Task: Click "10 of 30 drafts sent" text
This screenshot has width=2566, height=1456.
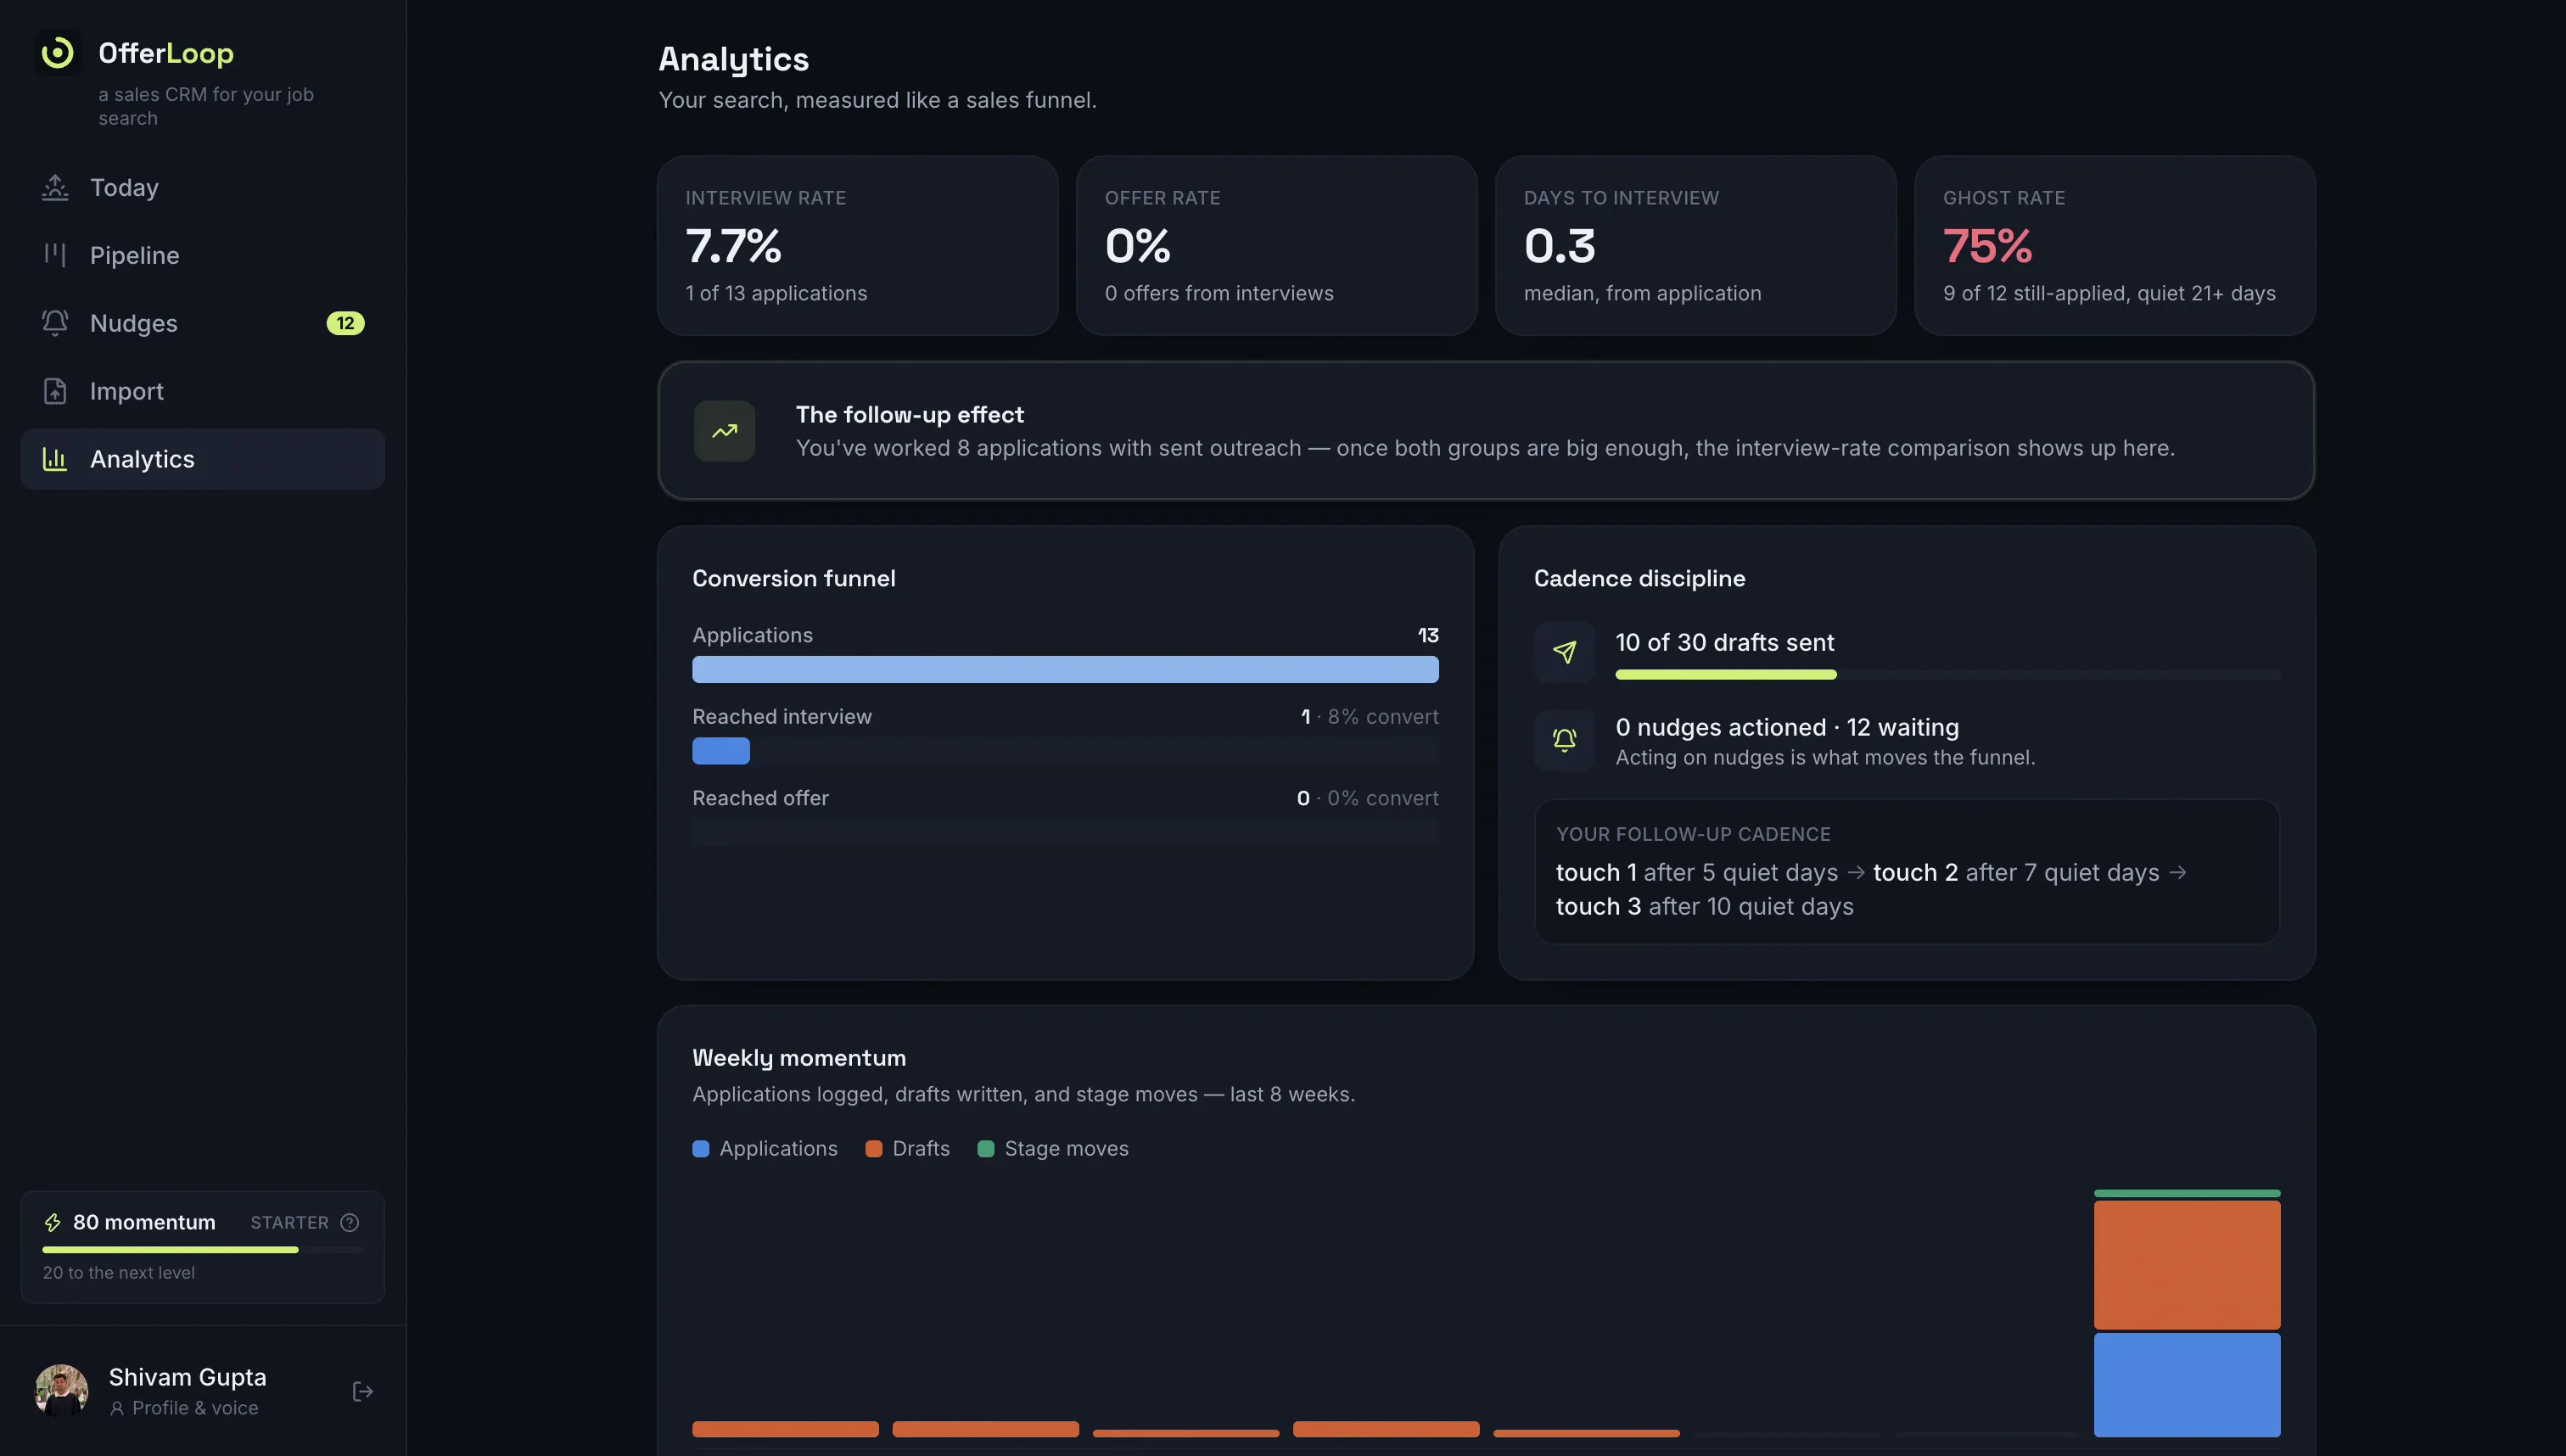Action: point(1725,642)
